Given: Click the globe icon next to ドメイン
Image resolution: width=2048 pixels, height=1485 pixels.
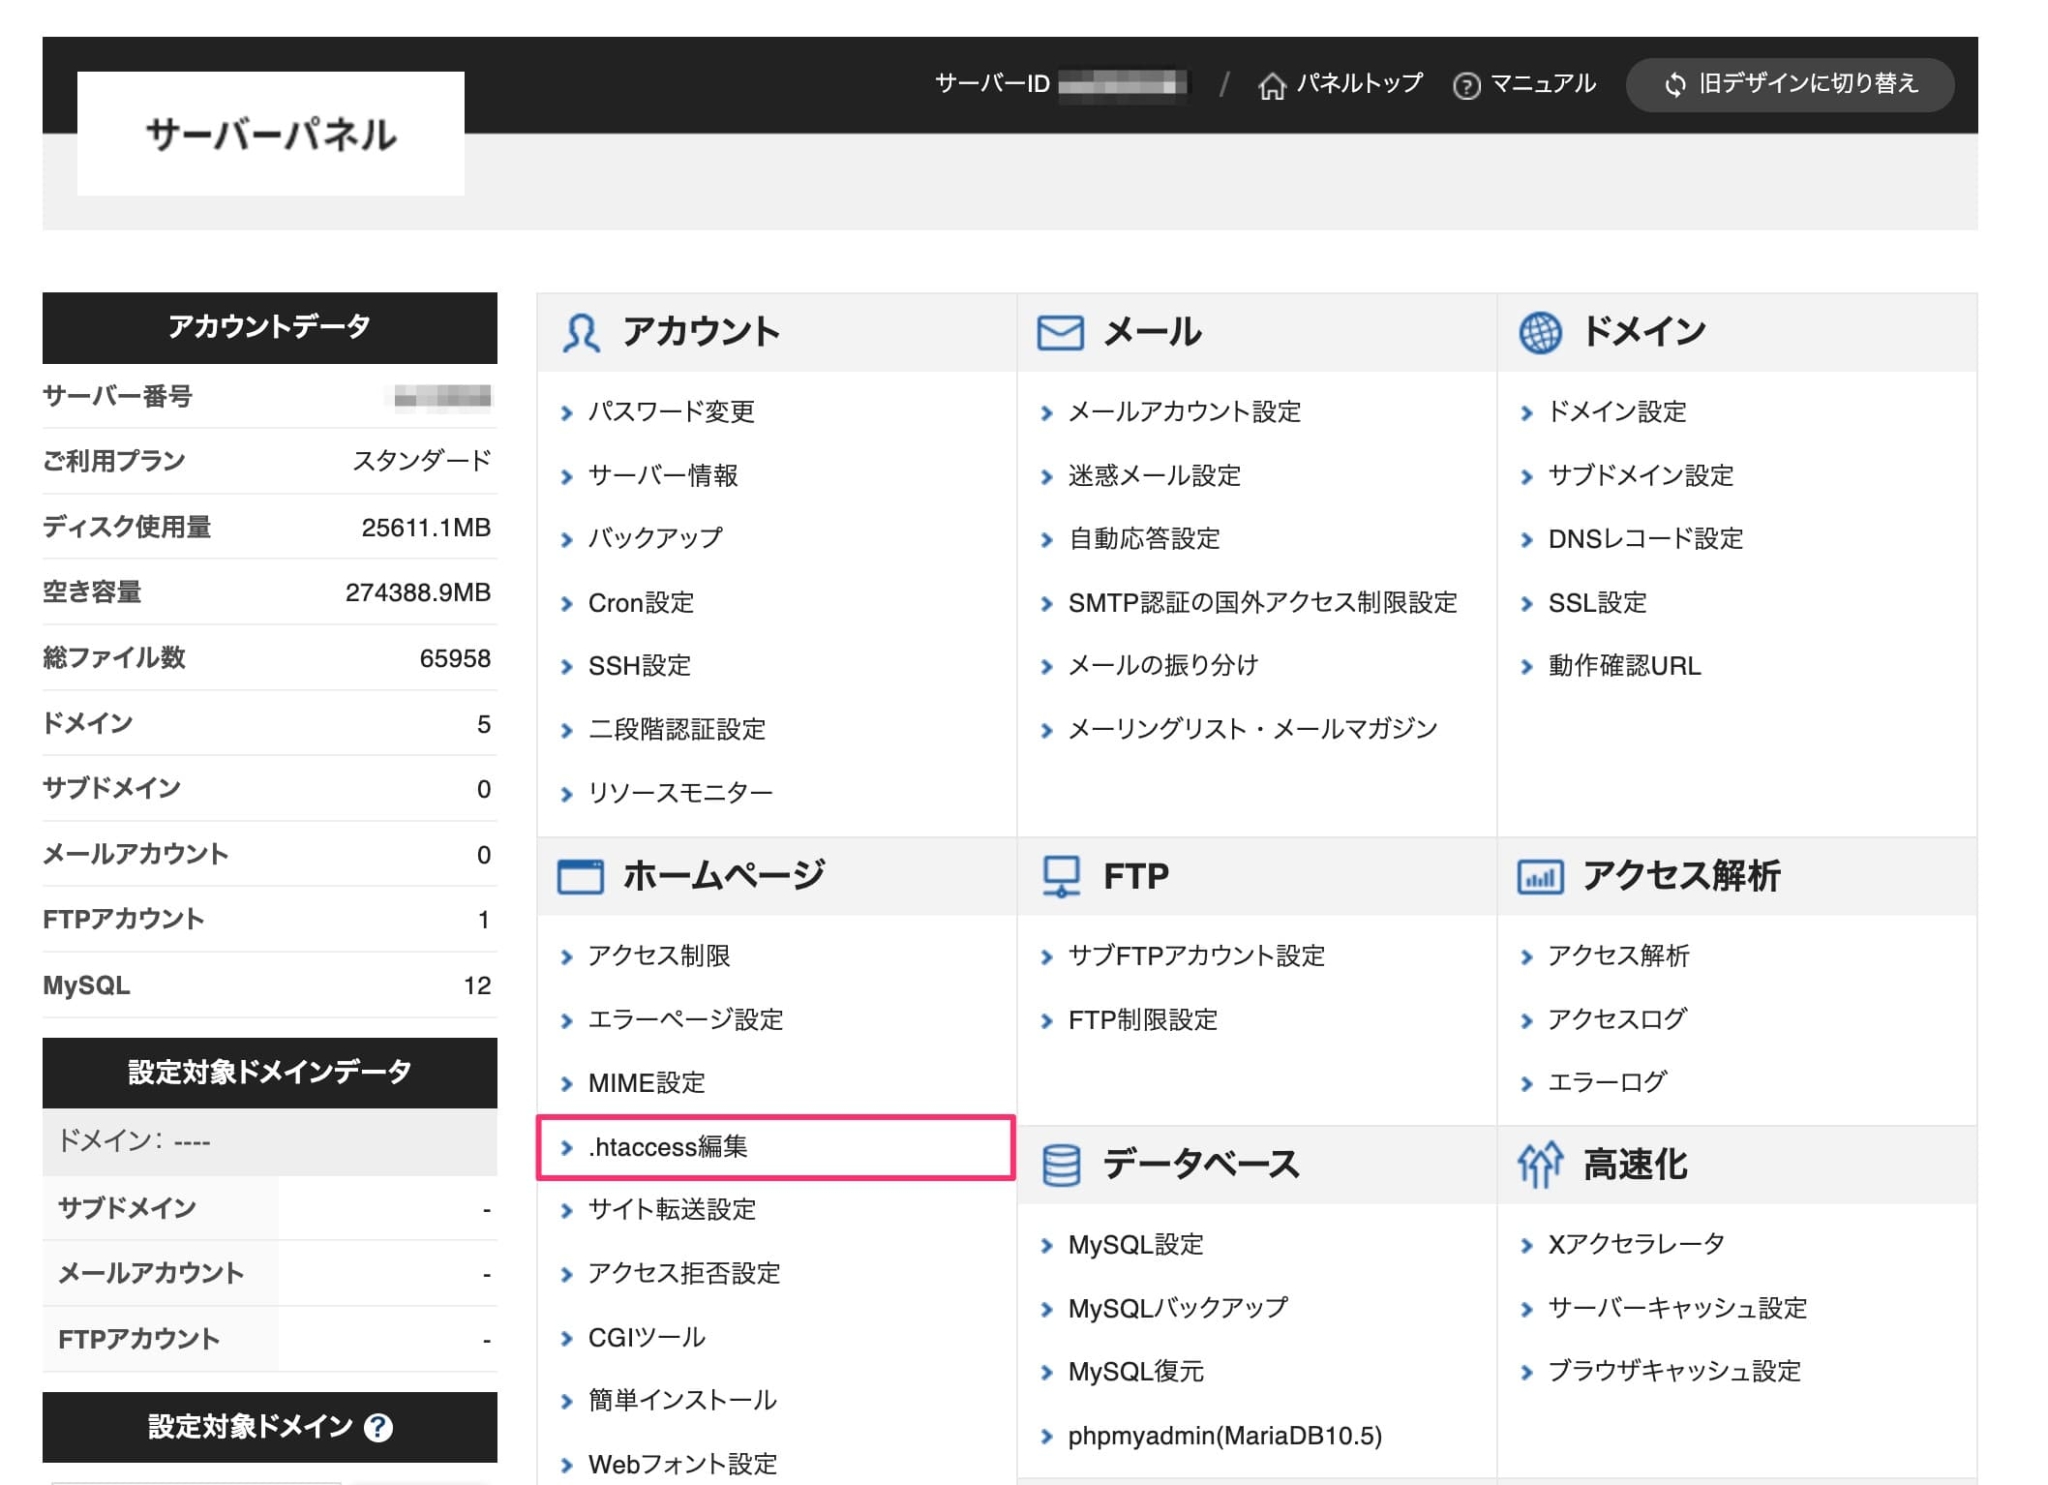Looking at the screenshot, I should point(1540,330).
